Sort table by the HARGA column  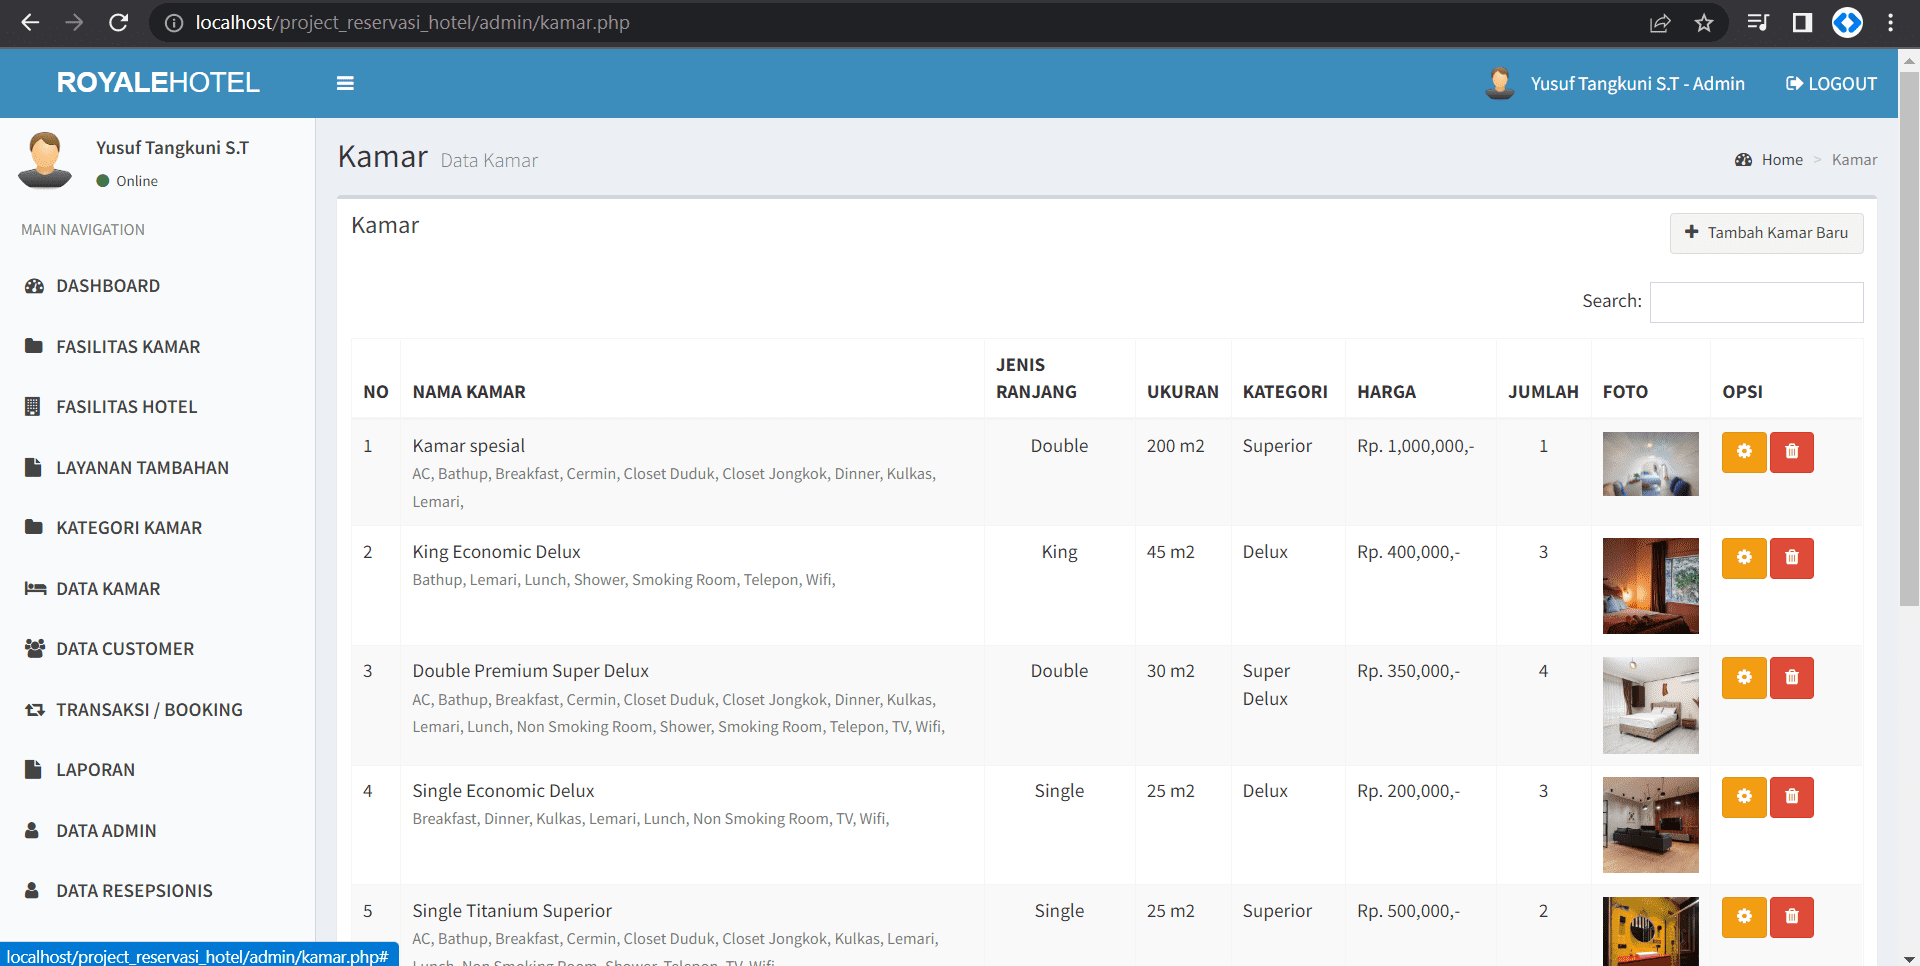(1386, 392)
